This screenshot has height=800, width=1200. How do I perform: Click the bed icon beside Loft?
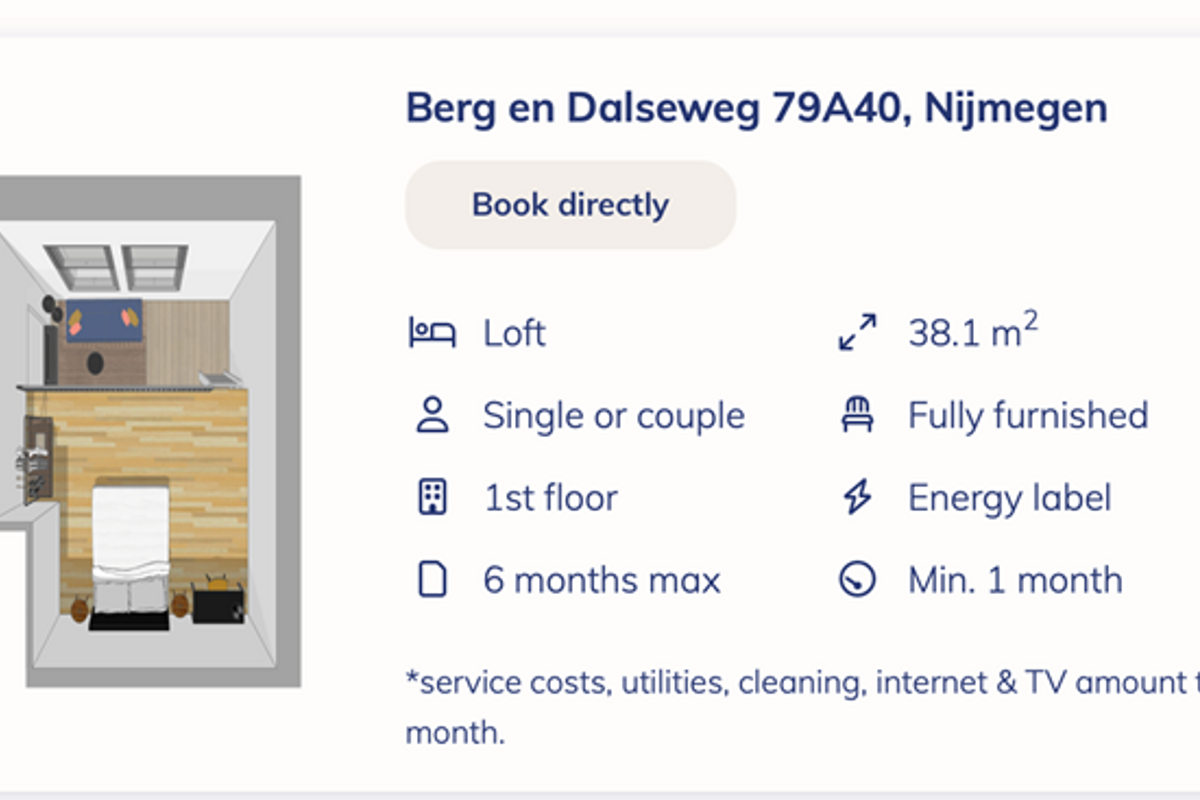432,332
